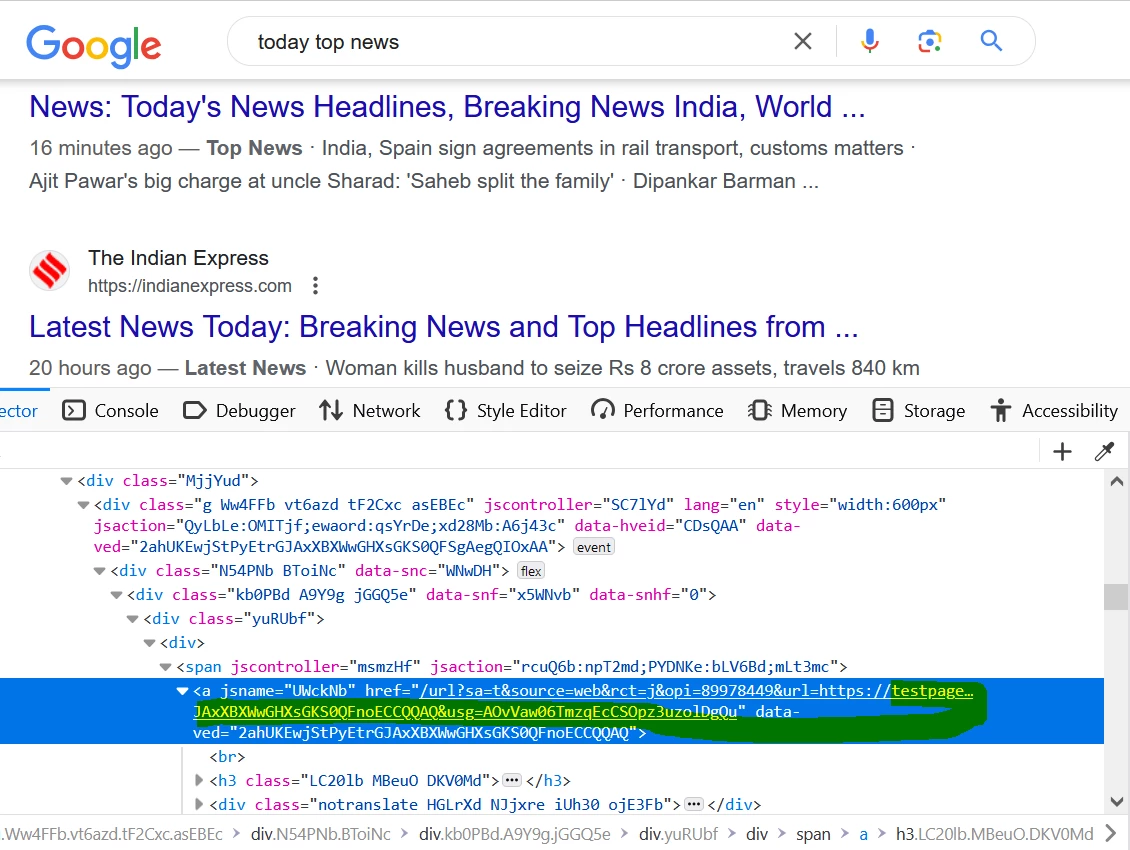Screen dimensions: 1130x850
Task: Collapse the div class kb0PBd node
Action: click(116, 595)
